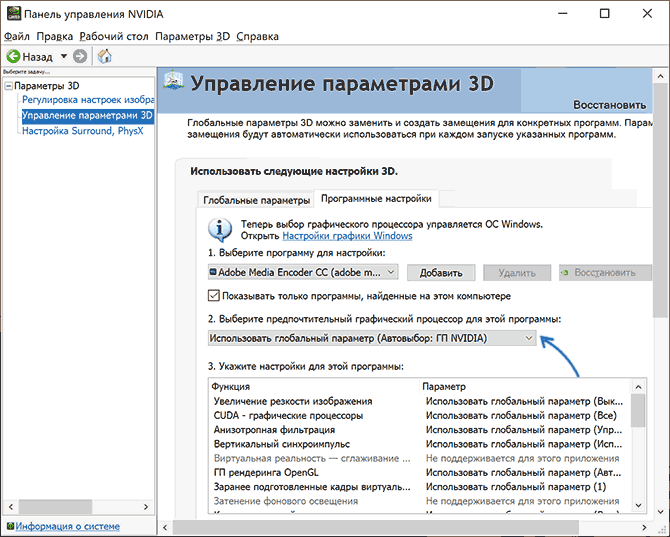Click Восстановить link in the header
The image size is (670, 537).
[609, 105]
